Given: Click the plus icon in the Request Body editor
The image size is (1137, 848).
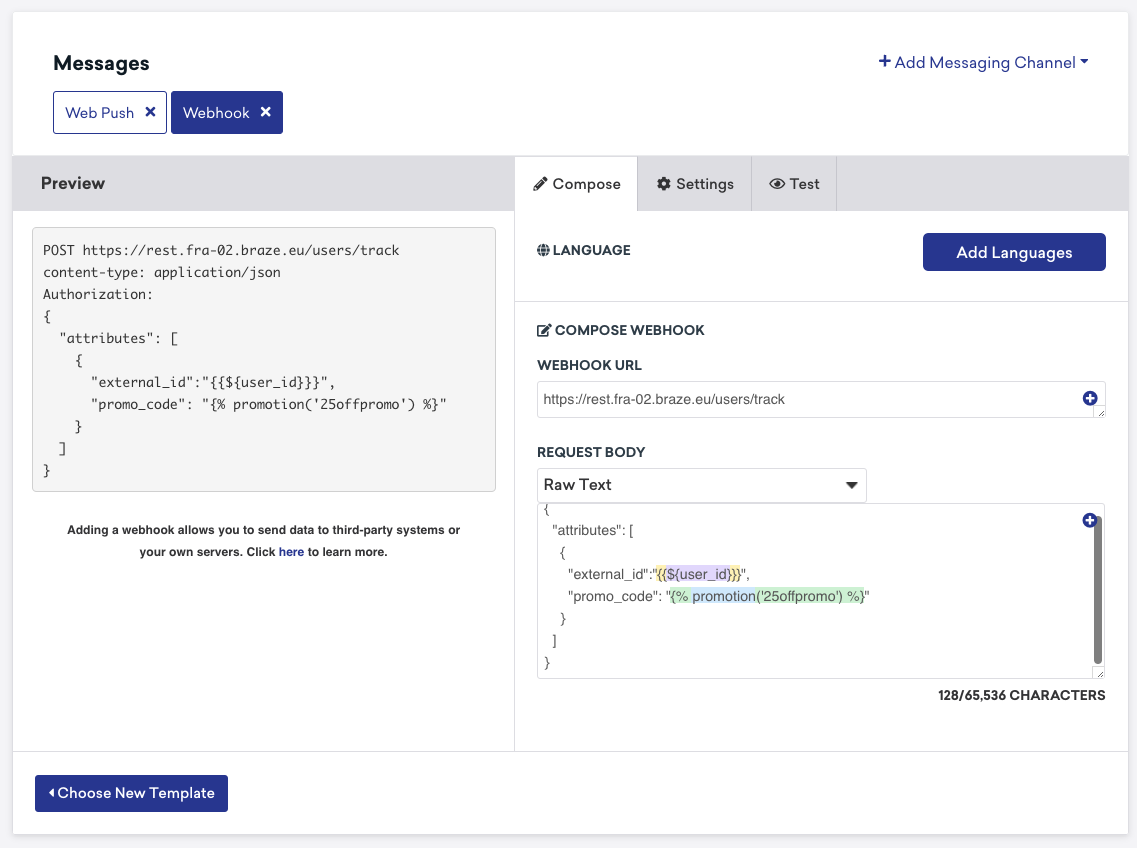Looking at the screenshot, I should [x=1090, y=520].
